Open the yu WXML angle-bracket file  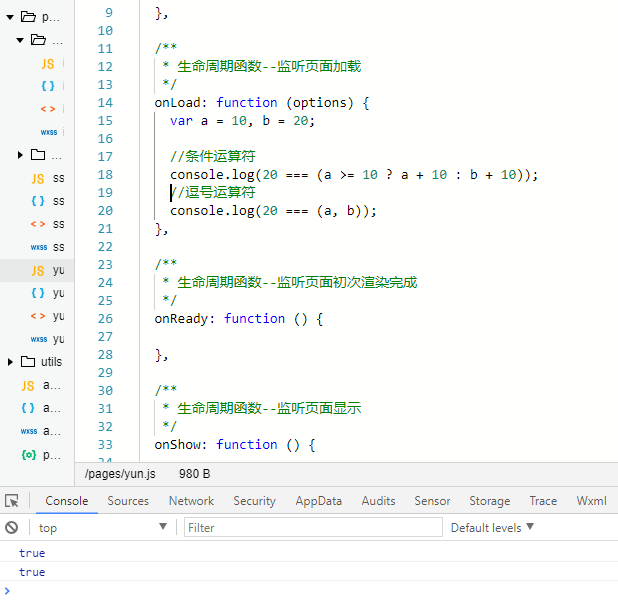pyautogui.click(x=48, y=316)
